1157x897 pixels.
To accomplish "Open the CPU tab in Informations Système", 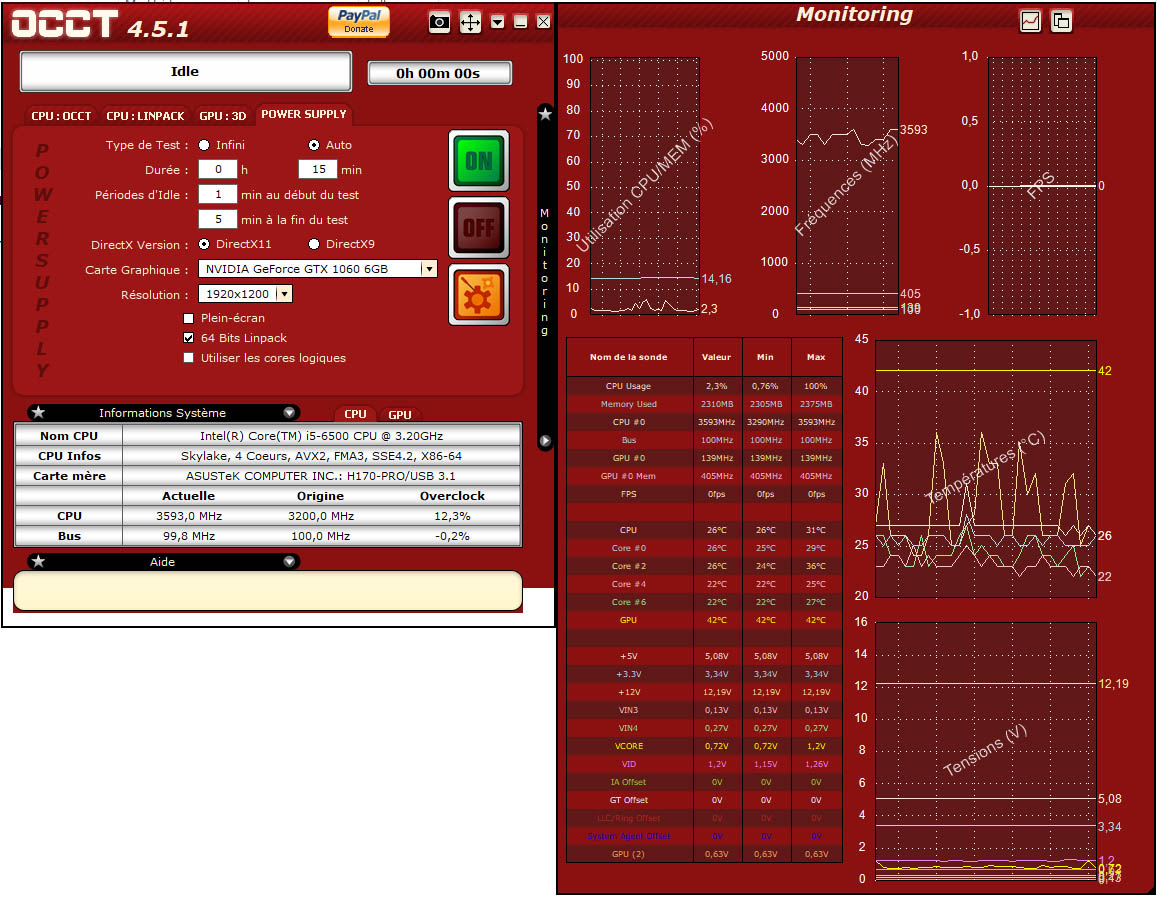I will 356,415.
